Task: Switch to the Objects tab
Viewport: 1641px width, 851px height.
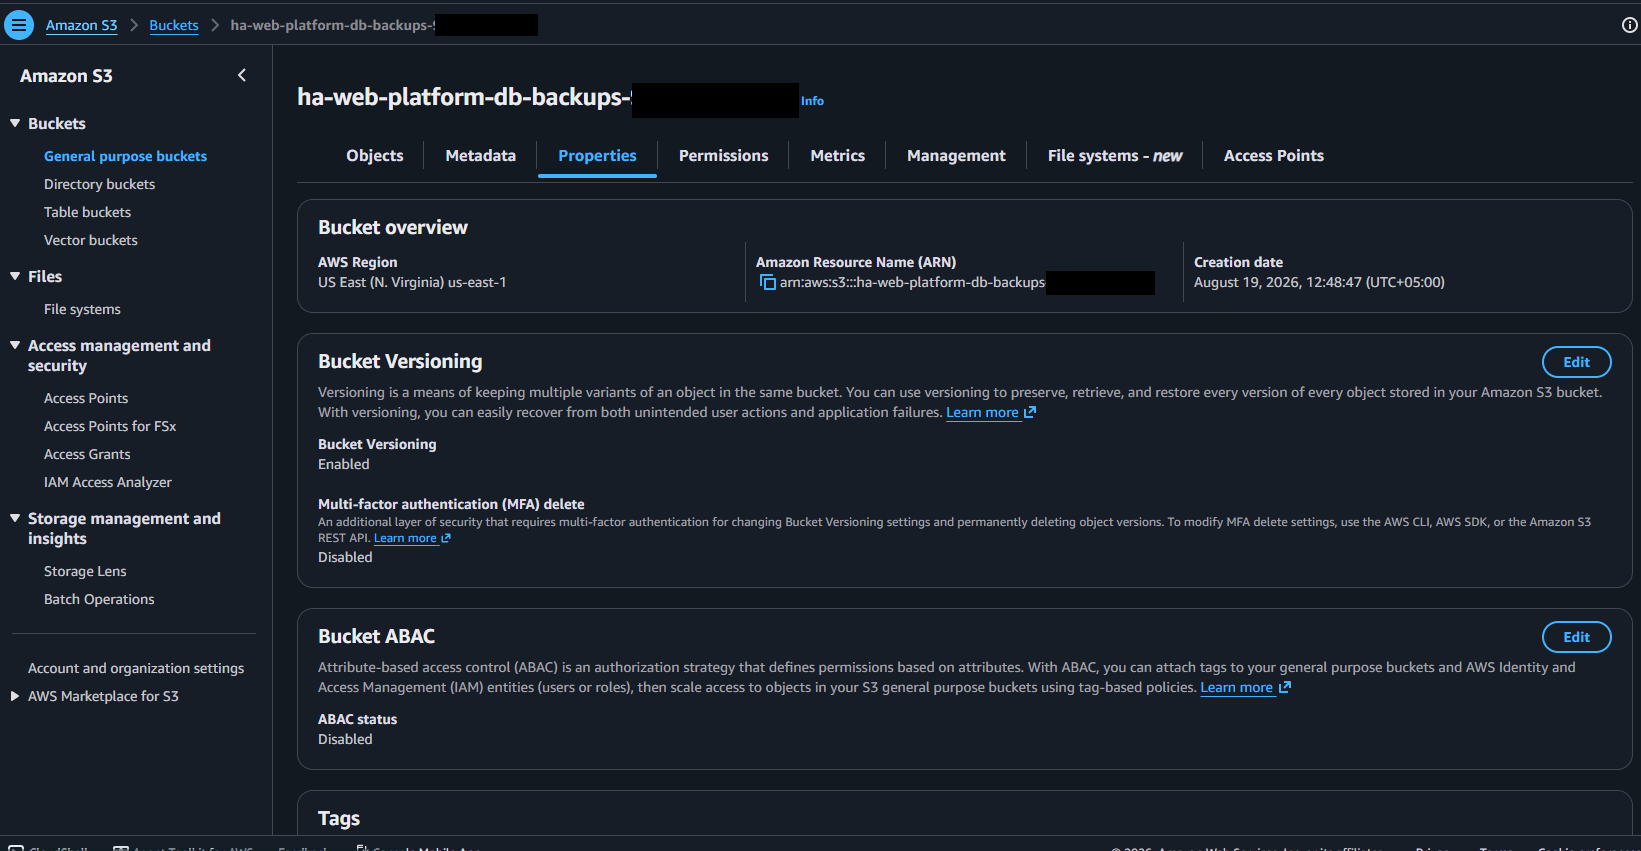Action: click(375, 155)
